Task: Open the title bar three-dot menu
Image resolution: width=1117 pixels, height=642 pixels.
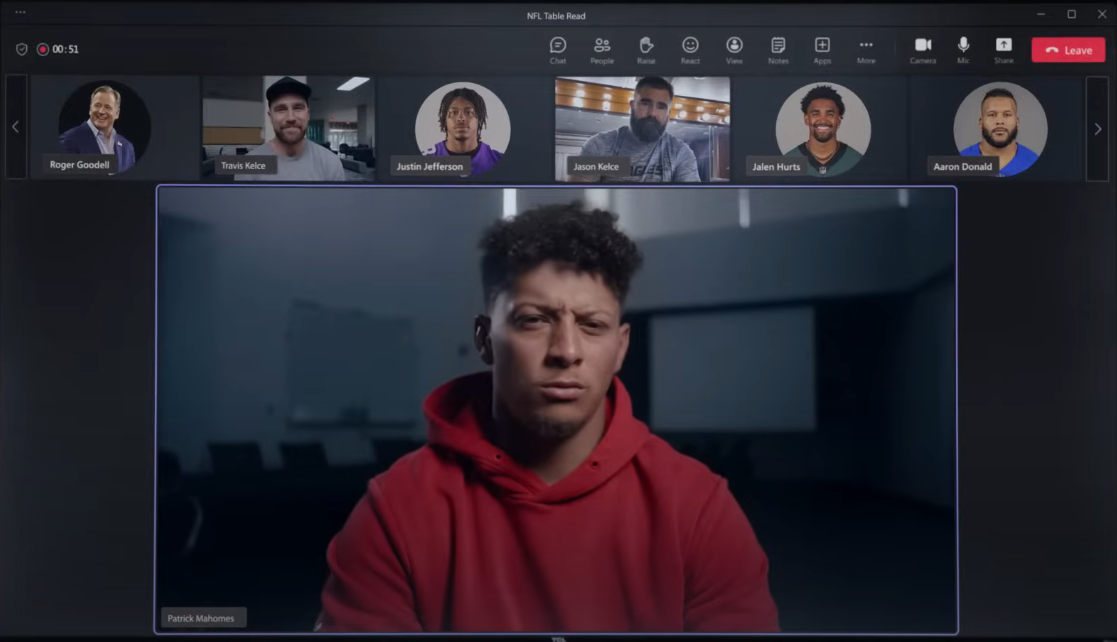Action: [x=20, y=12]
